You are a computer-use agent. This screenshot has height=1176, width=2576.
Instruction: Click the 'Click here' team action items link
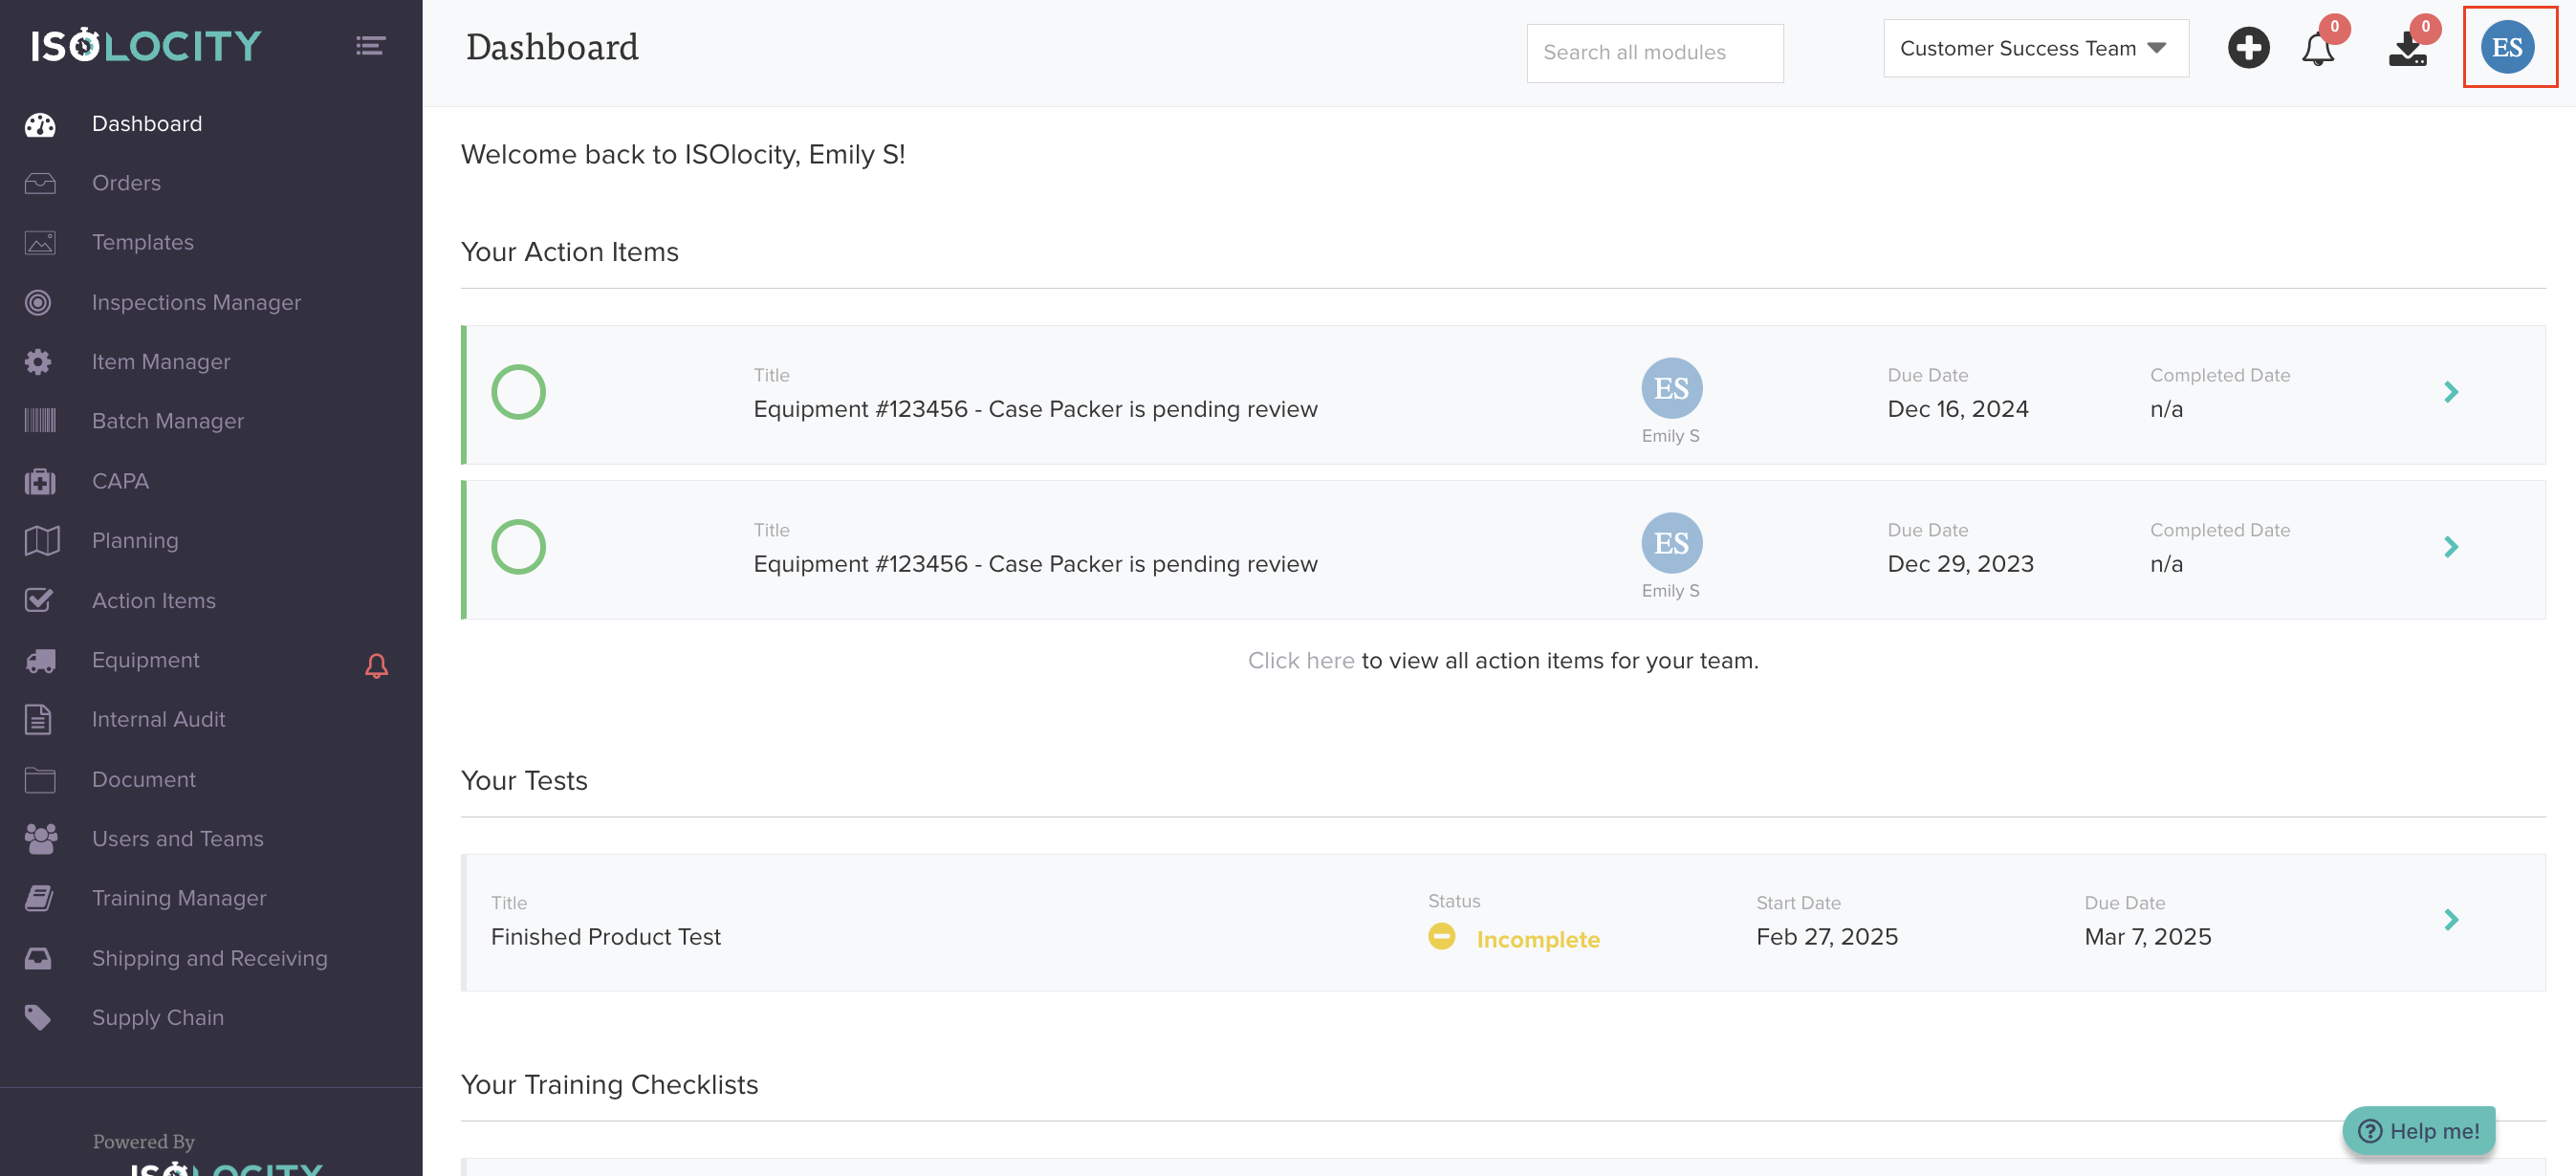click(x=1300, y=660)
